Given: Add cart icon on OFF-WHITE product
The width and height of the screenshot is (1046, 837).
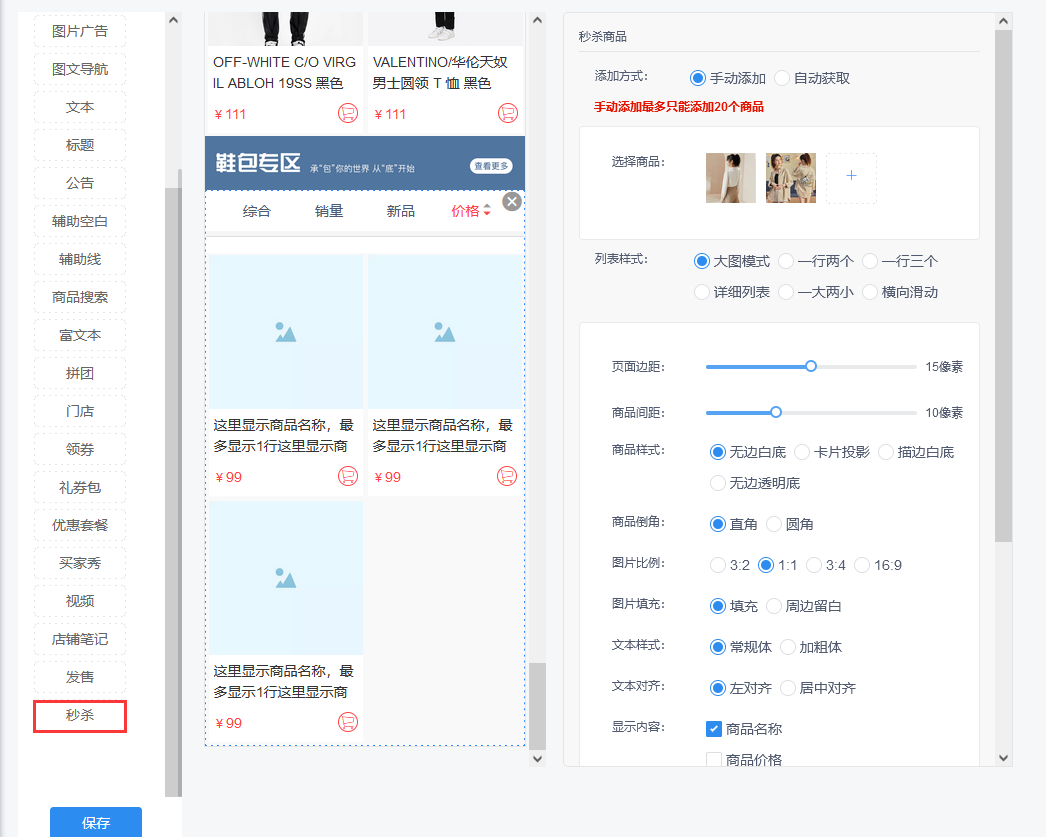Looking at the screenshot, I should coord(348,113).
